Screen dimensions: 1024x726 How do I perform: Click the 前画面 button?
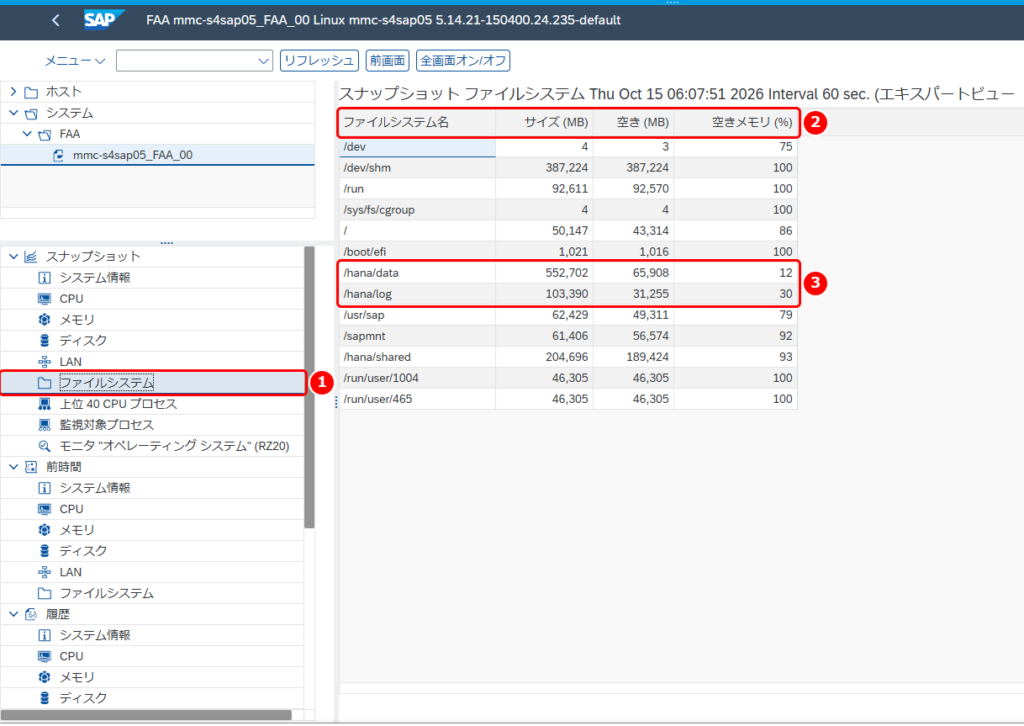387,61
